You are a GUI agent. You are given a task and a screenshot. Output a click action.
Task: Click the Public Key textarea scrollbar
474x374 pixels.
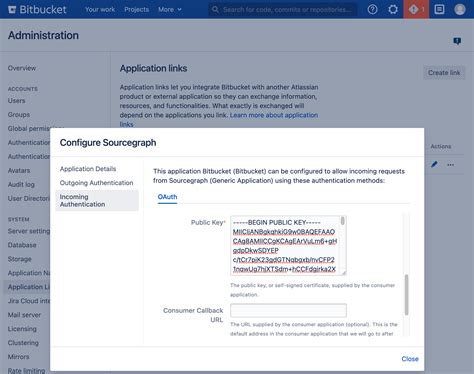coord(343,221)
